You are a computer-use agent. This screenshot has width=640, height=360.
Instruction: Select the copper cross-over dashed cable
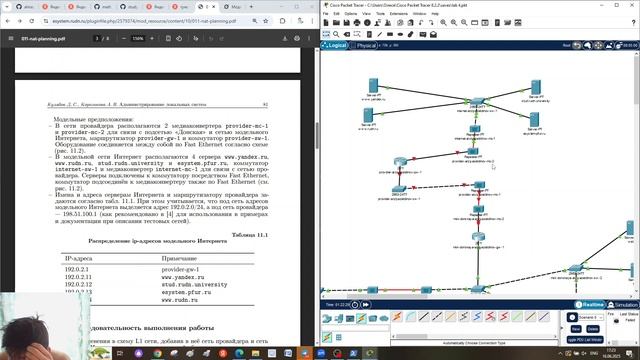[x=437, y=317]
